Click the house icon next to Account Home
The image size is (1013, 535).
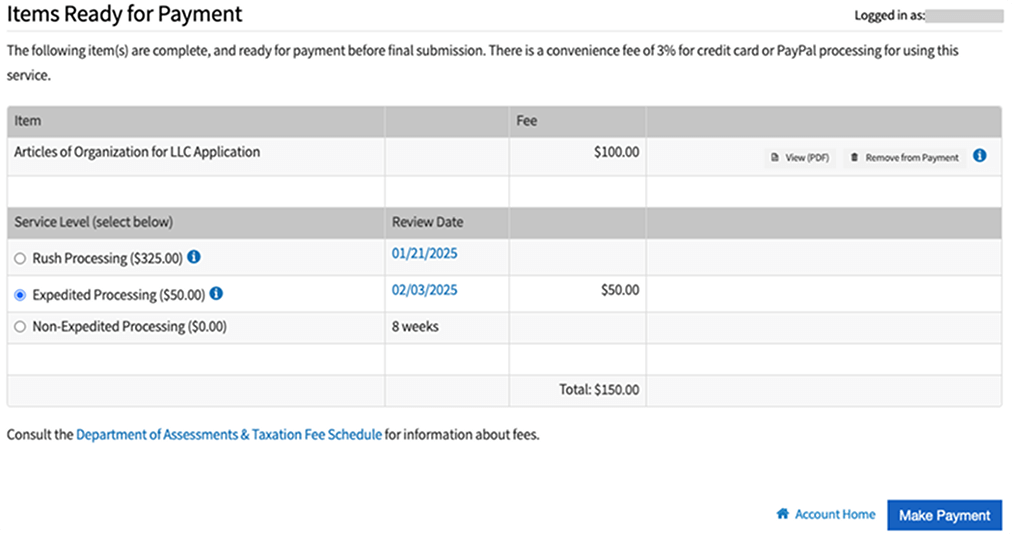point(782,514)
